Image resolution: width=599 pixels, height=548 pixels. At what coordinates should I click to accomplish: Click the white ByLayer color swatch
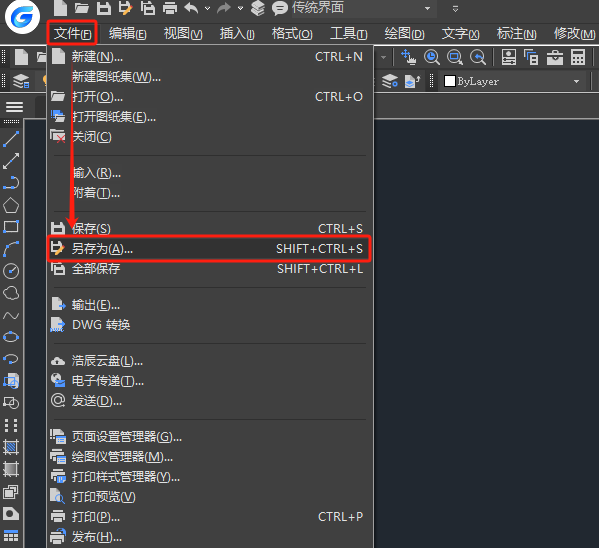pos(450,81)
